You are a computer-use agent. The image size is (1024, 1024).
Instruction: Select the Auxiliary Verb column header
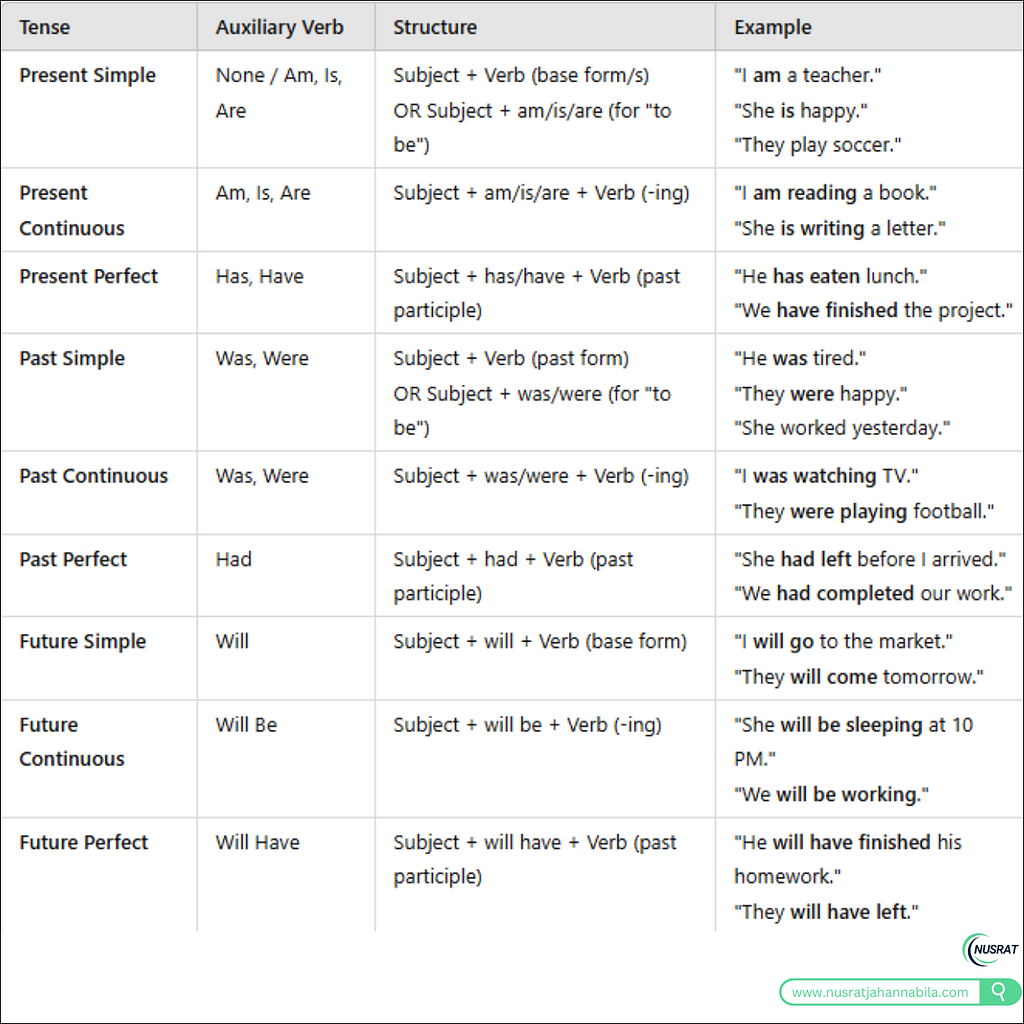click(280, 27)
